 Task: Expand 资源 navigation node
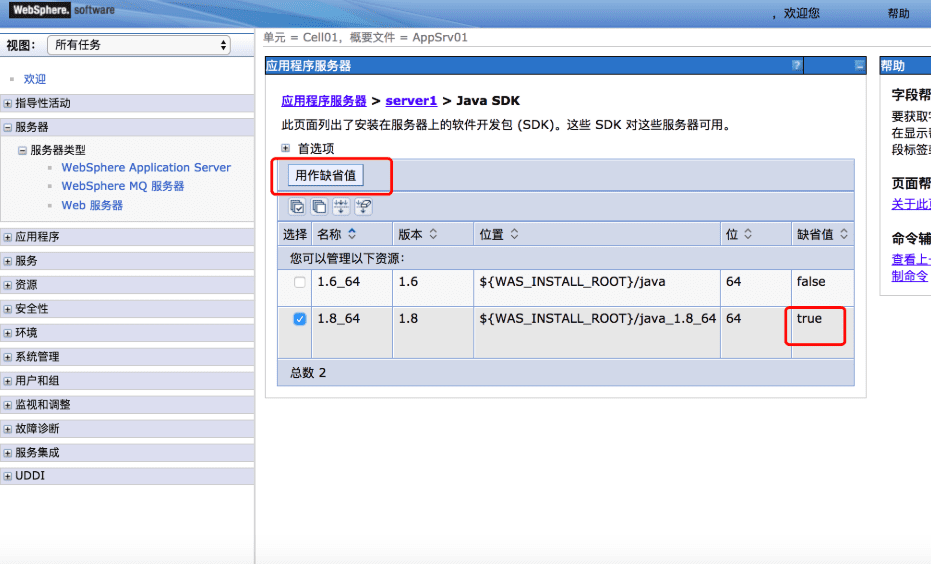[x=7, y=285]
